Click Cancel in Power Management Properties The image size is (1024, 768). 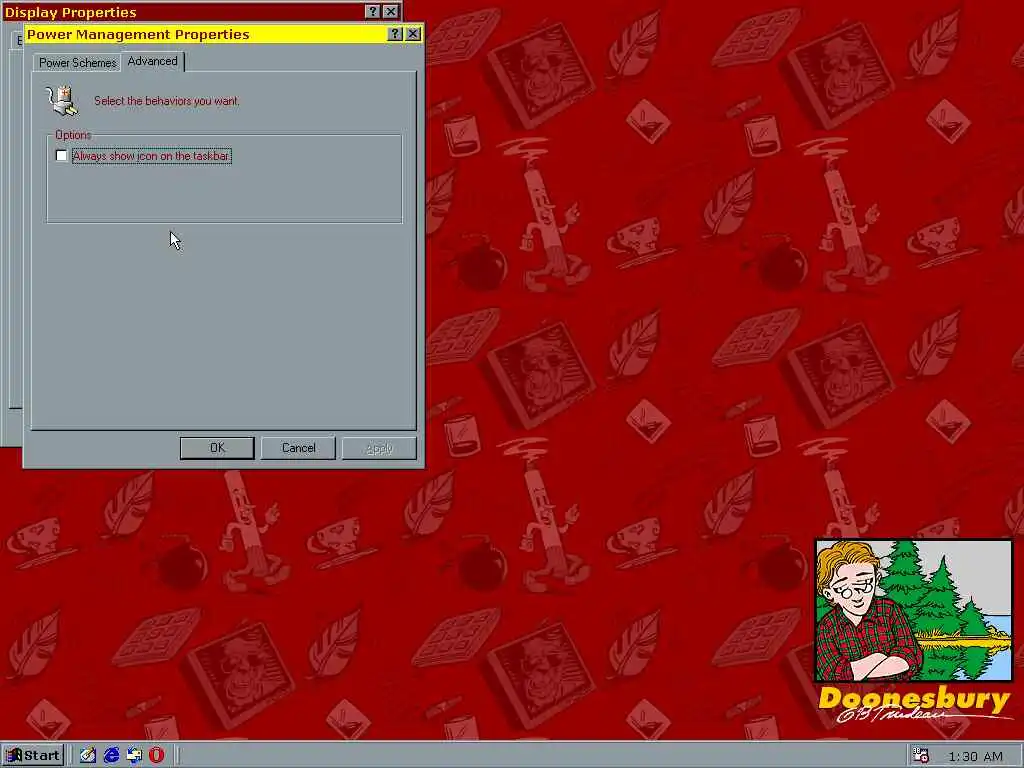coord(298,448)
